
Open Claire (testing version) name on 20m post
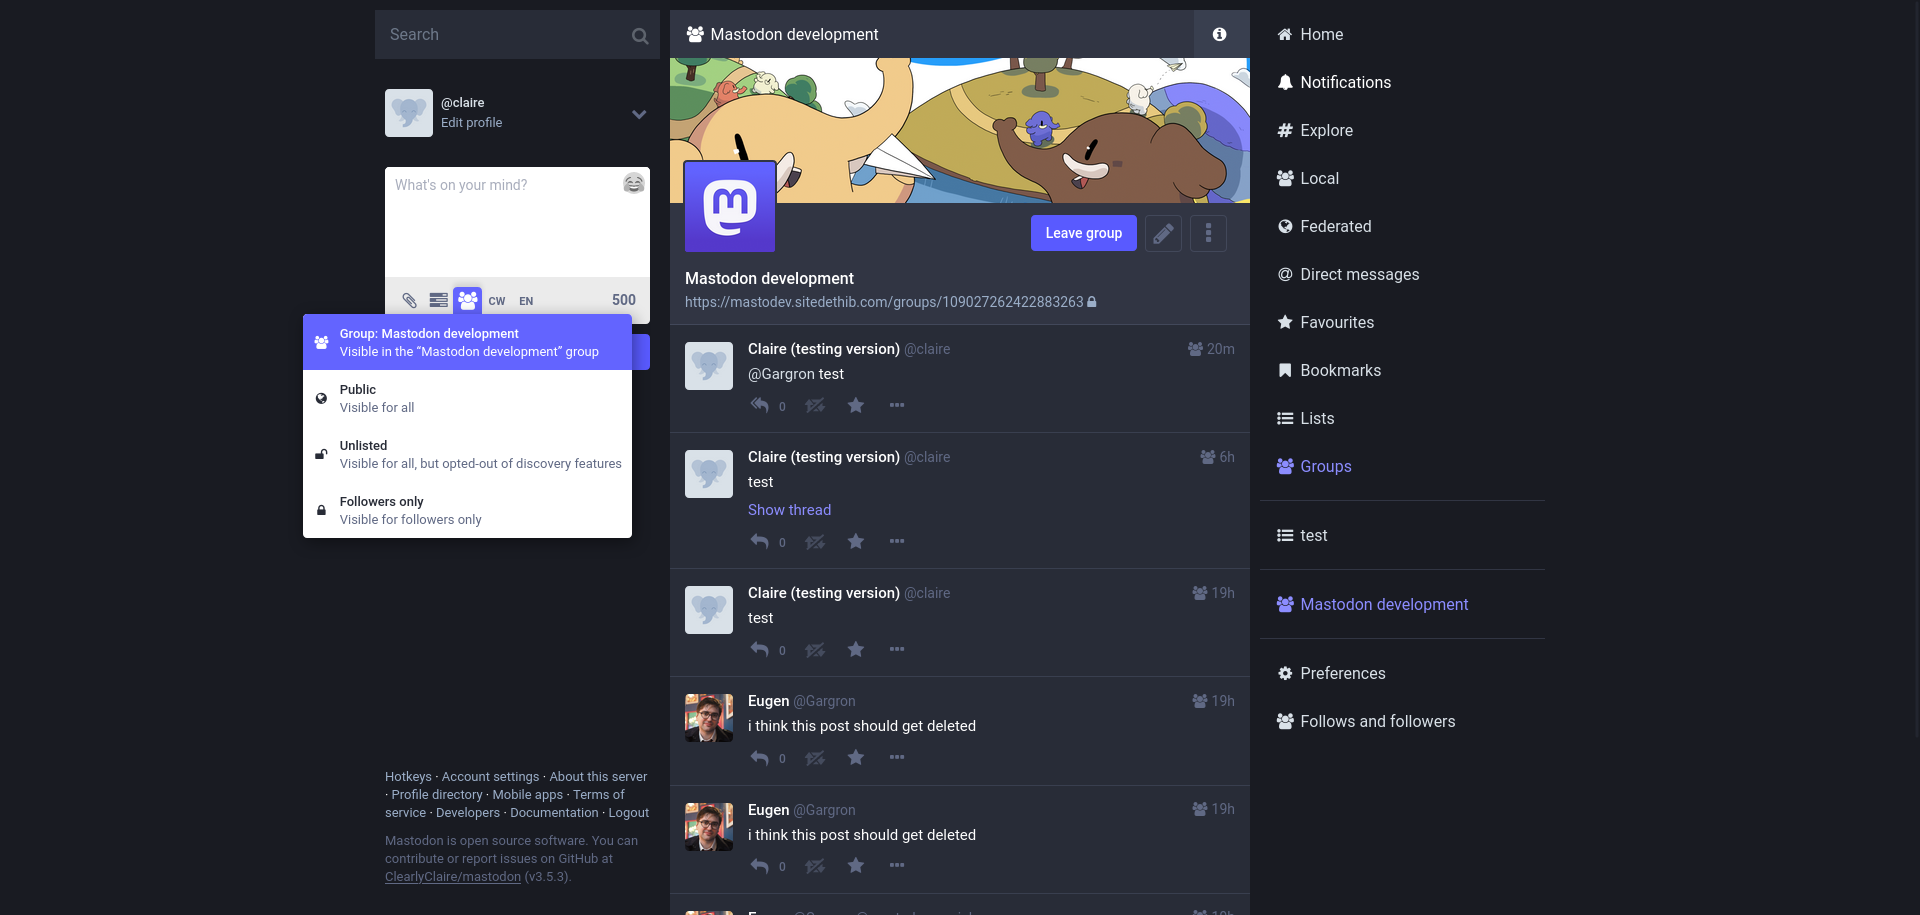(824, 349)
